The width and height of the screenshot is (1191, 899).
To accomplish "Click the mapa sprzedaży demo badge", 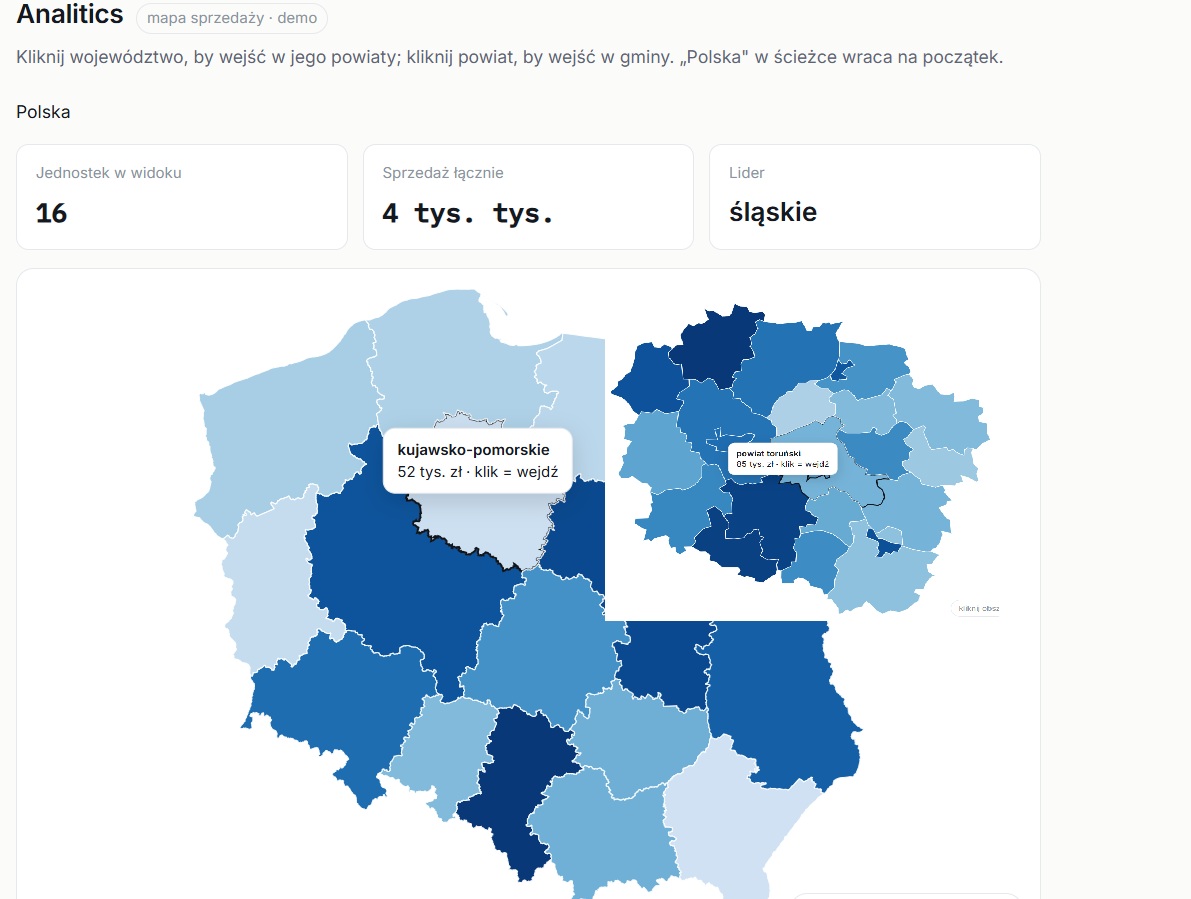I will coord(232,18).
